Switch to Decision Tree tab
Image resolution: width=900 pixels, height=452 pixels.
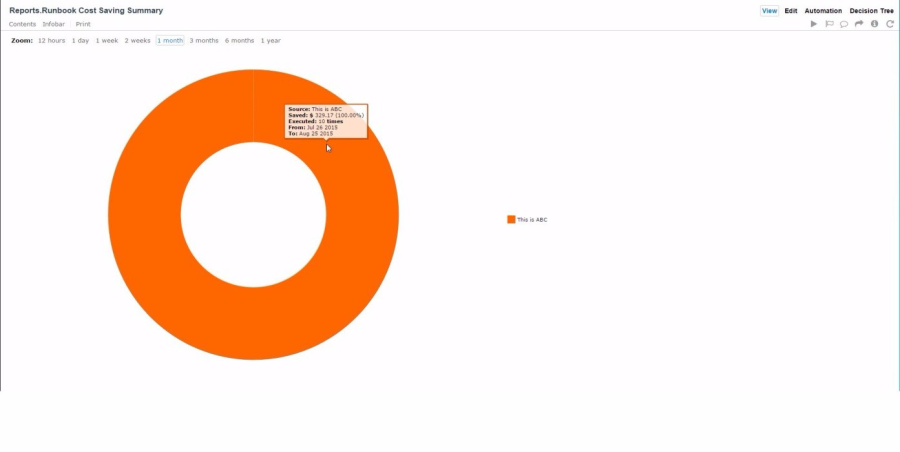pyautogui.click(x=871, y=11)
